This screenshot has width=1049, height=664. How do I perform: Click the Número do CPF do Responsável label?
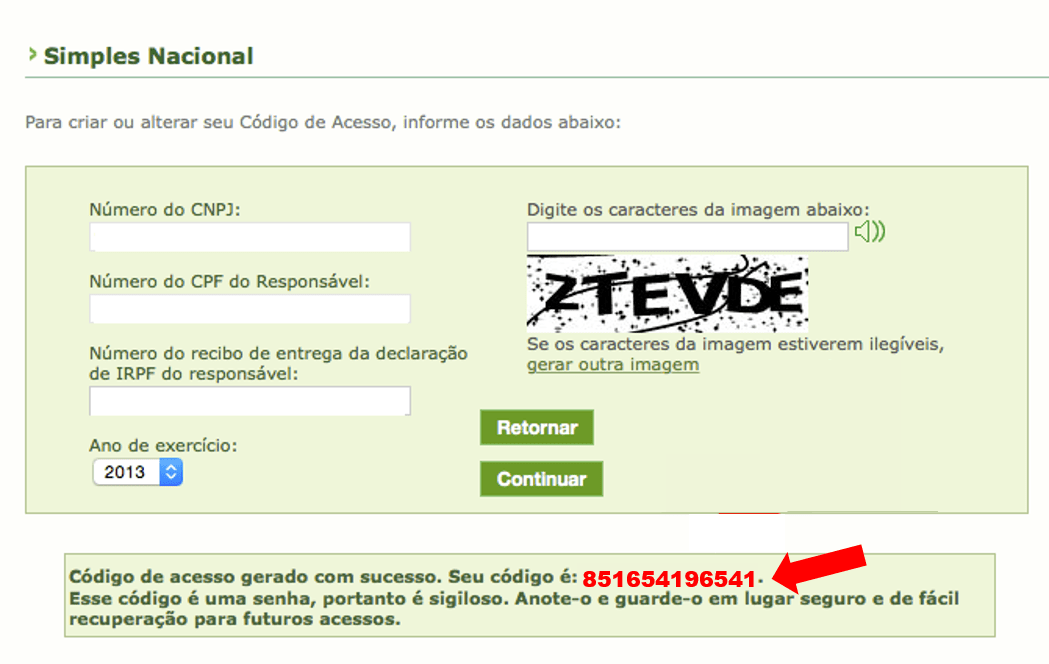point(229,282)
